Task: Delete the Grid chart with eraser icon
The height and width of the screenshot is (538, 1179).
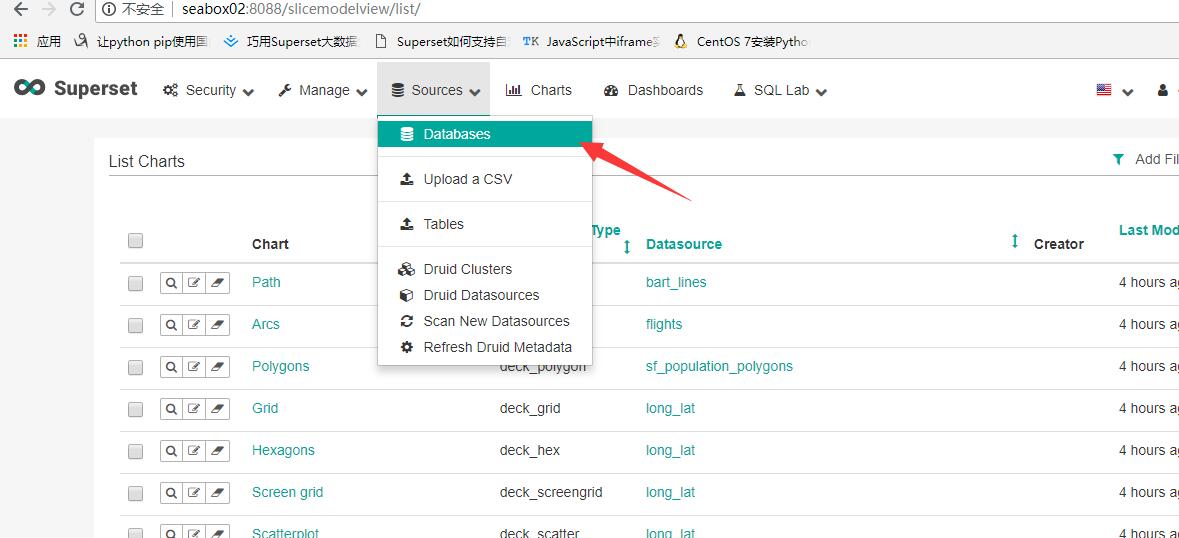Action: [217, 409]
